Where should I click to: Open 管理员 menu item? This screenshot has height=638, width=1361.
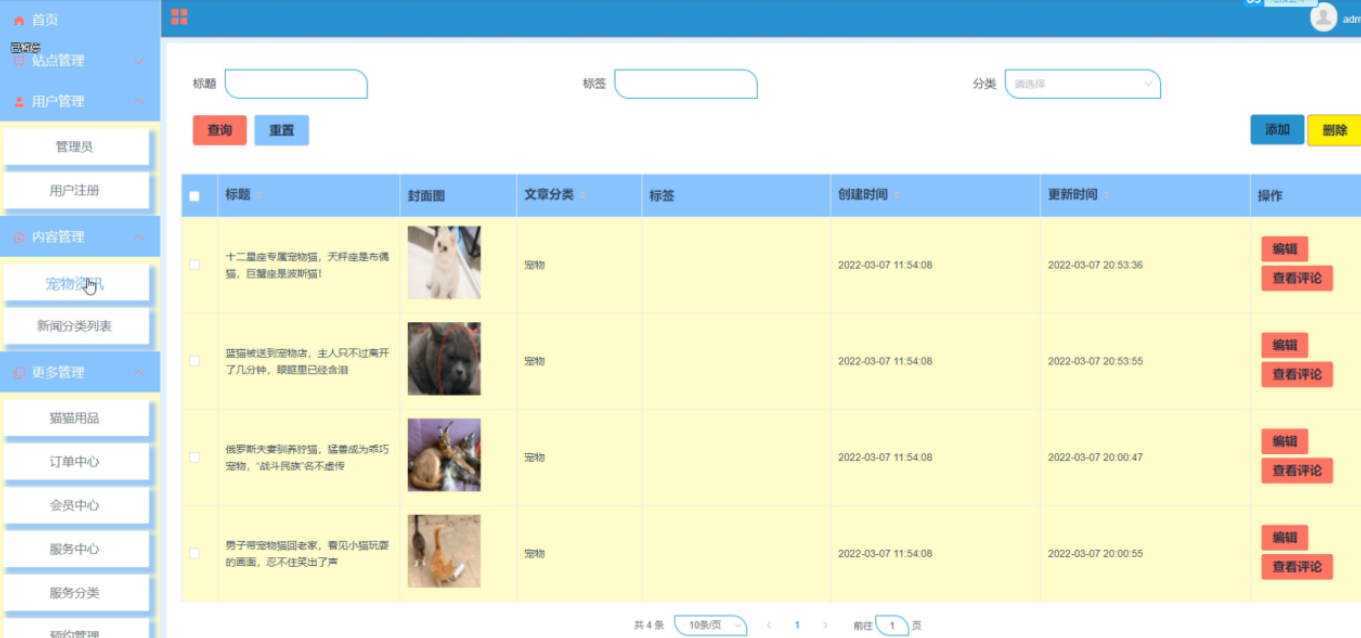click(76, 147)
